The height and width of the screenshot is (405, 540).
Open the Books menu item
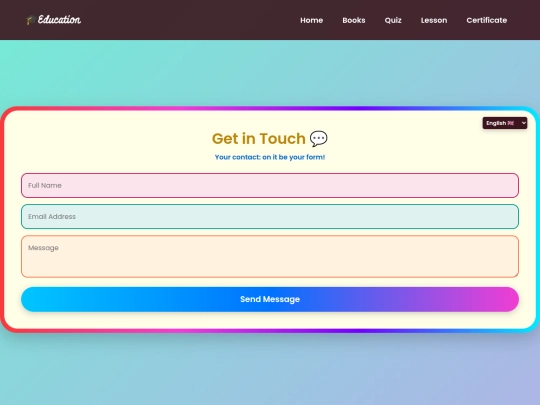354,20
